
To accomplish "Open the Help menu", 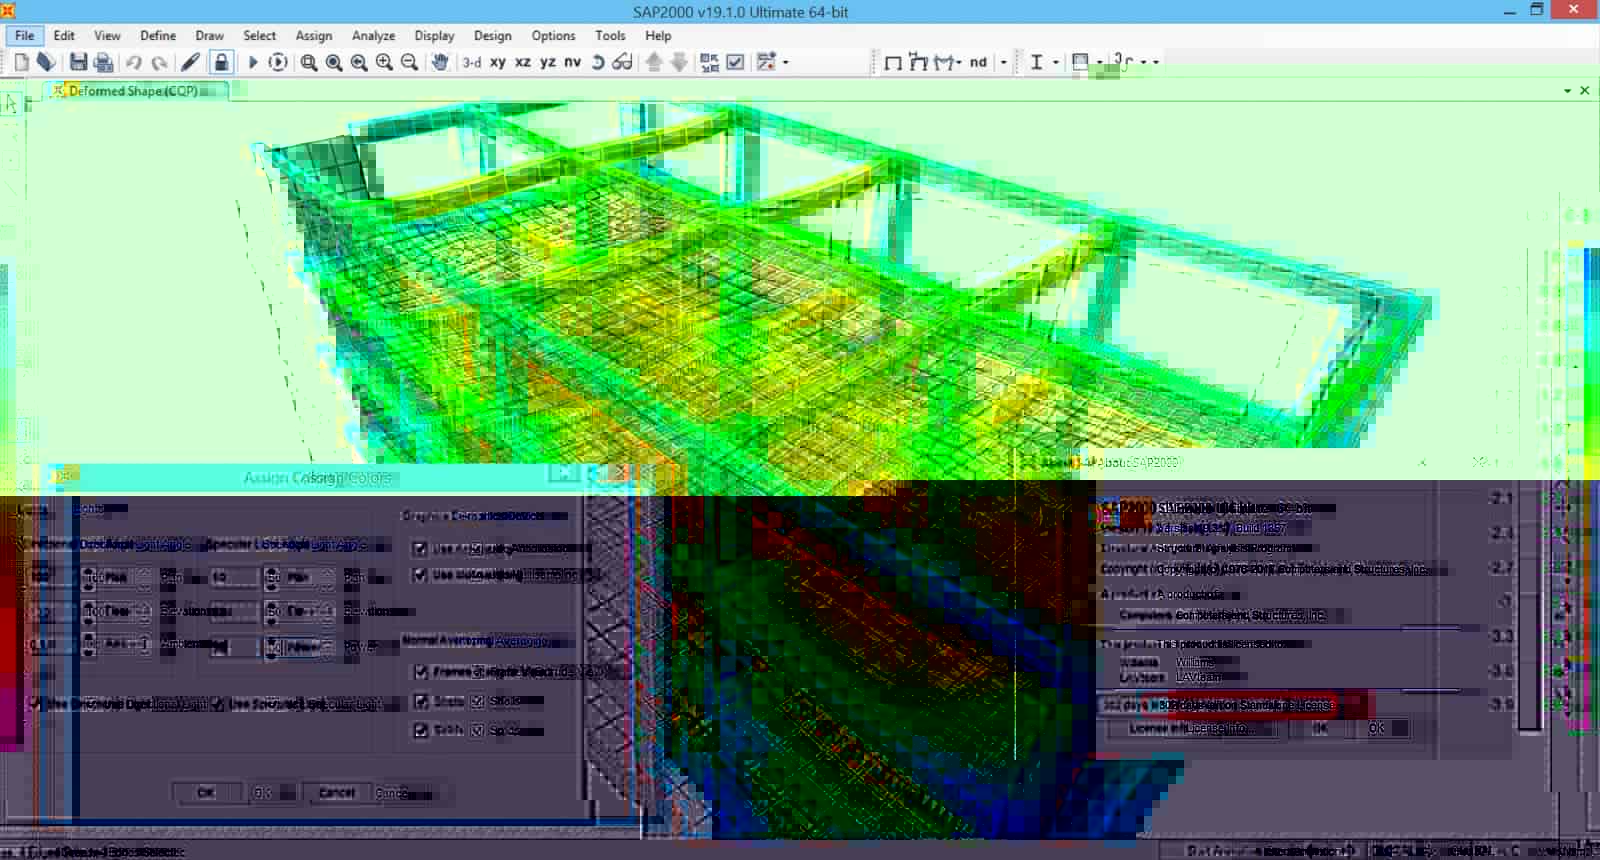I will click(658, 35).
